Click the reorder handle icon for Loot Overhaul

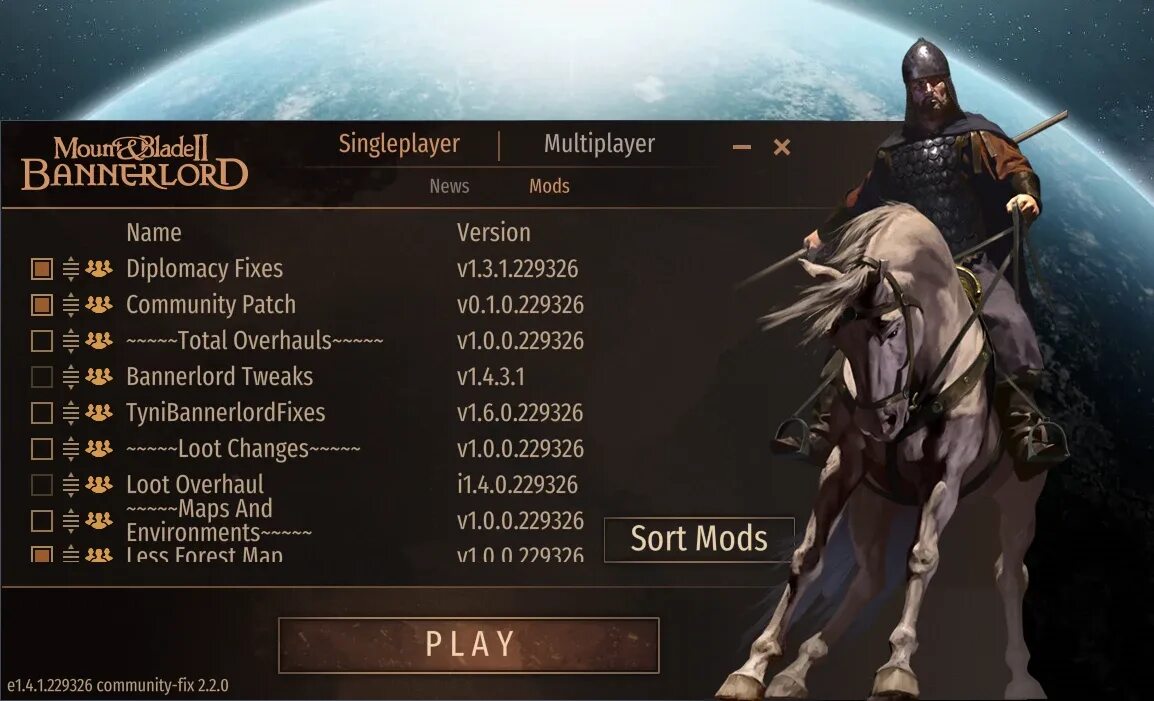[71, 485]
